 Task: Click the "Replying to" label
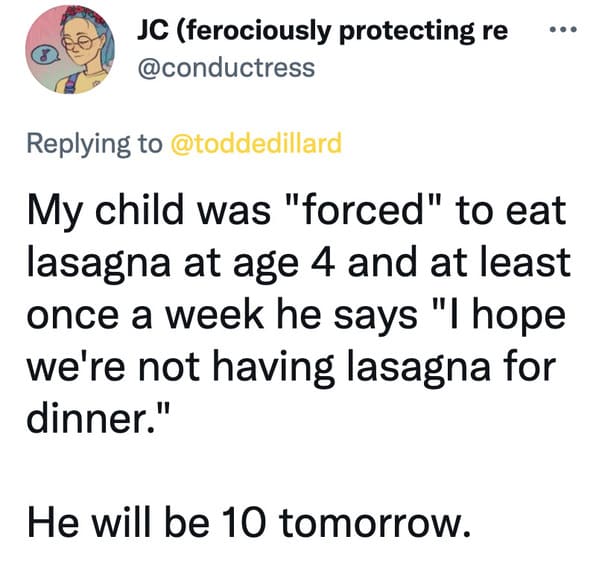pos(94,144)
